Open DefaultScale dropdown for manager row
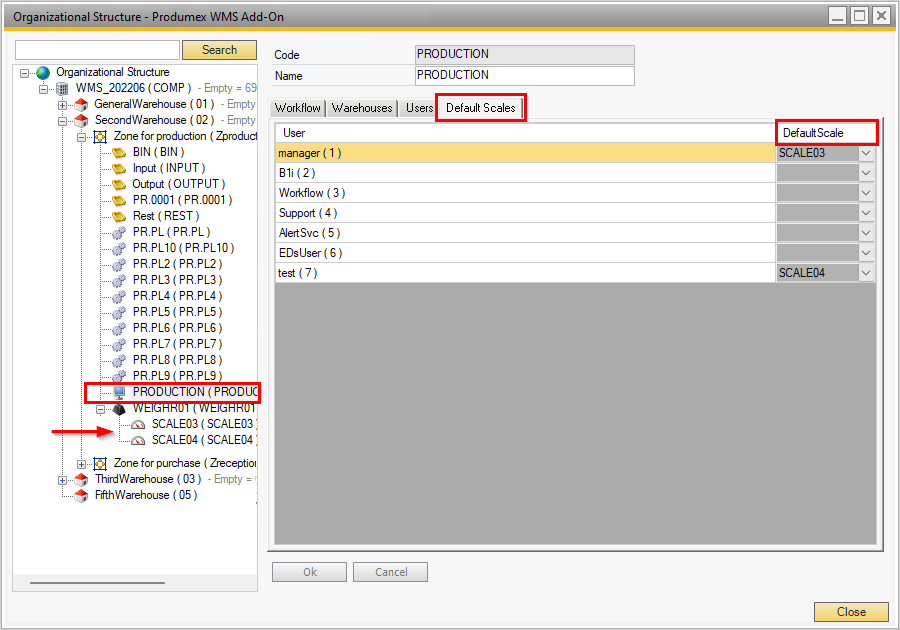Screen dimensions: 900x630 (866, 153)
